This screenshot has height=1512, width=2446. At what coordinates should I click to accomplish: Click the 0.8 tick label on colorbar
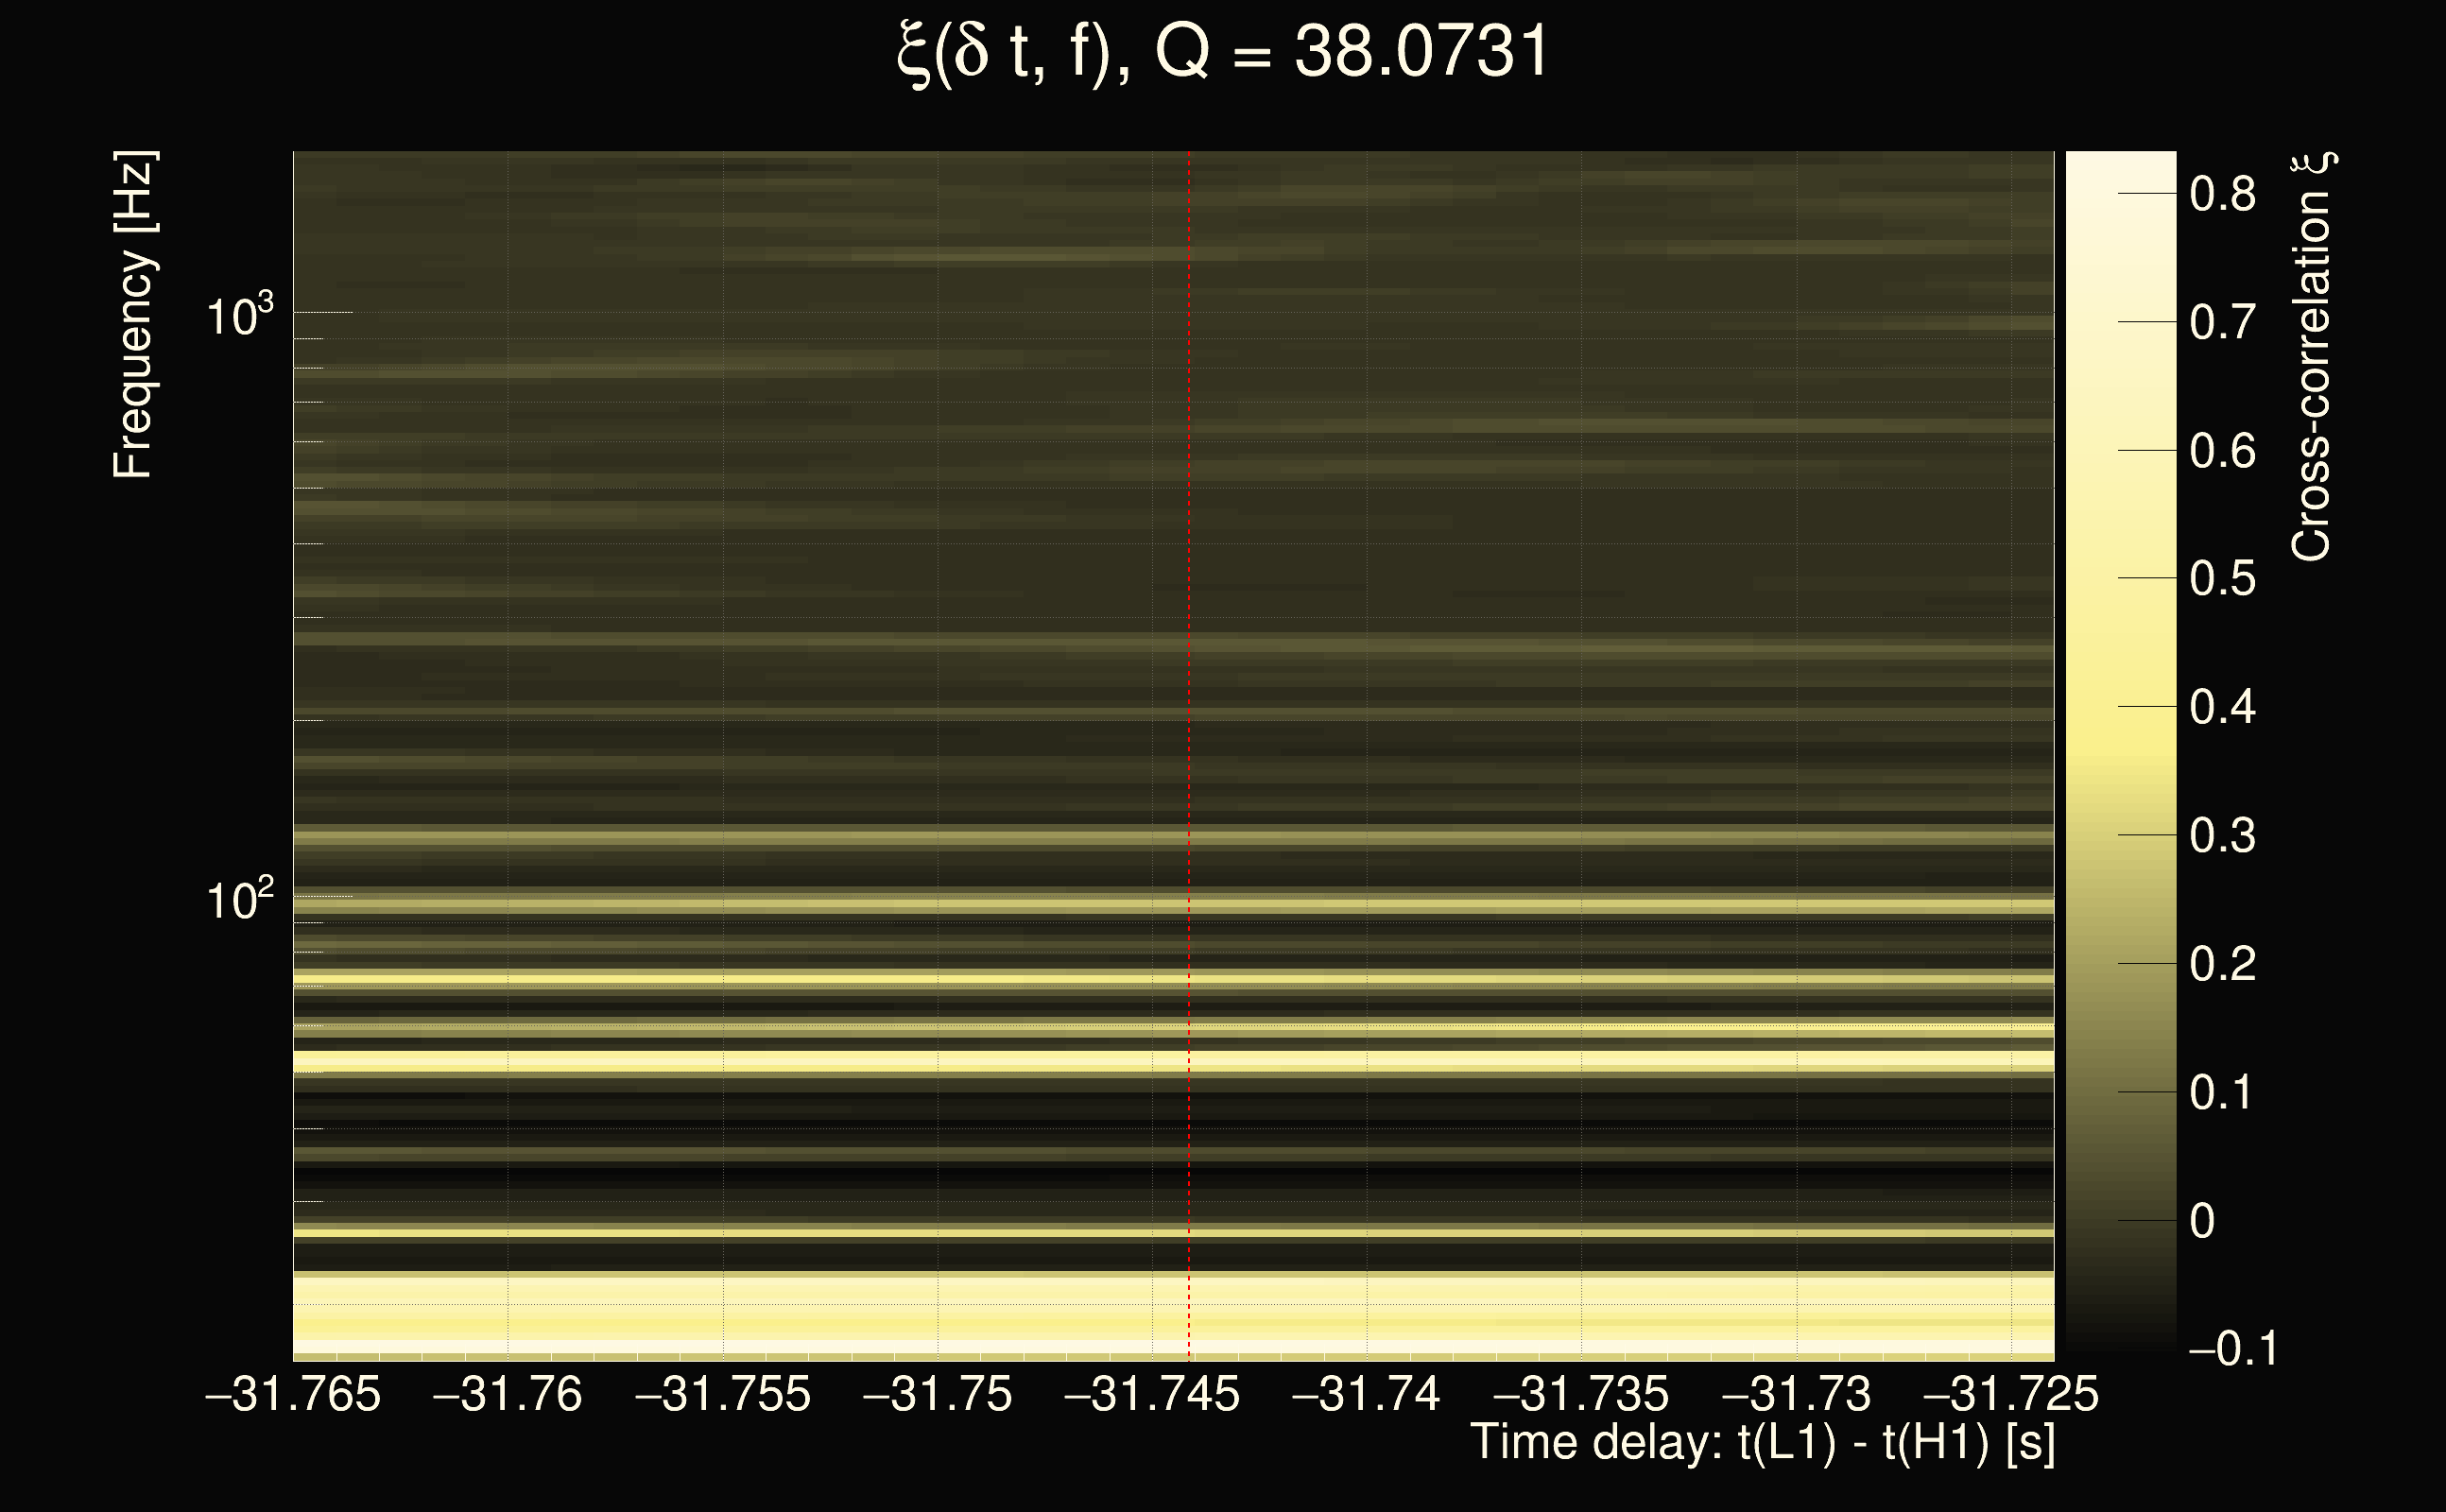(x=2222, y=194)
